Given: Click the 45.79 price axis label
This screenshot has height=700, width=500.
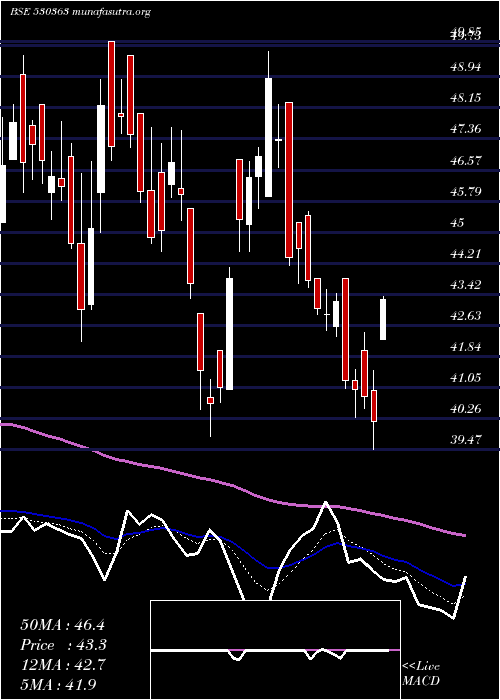Looking at the screenshot, I should [x=465, y=192].
